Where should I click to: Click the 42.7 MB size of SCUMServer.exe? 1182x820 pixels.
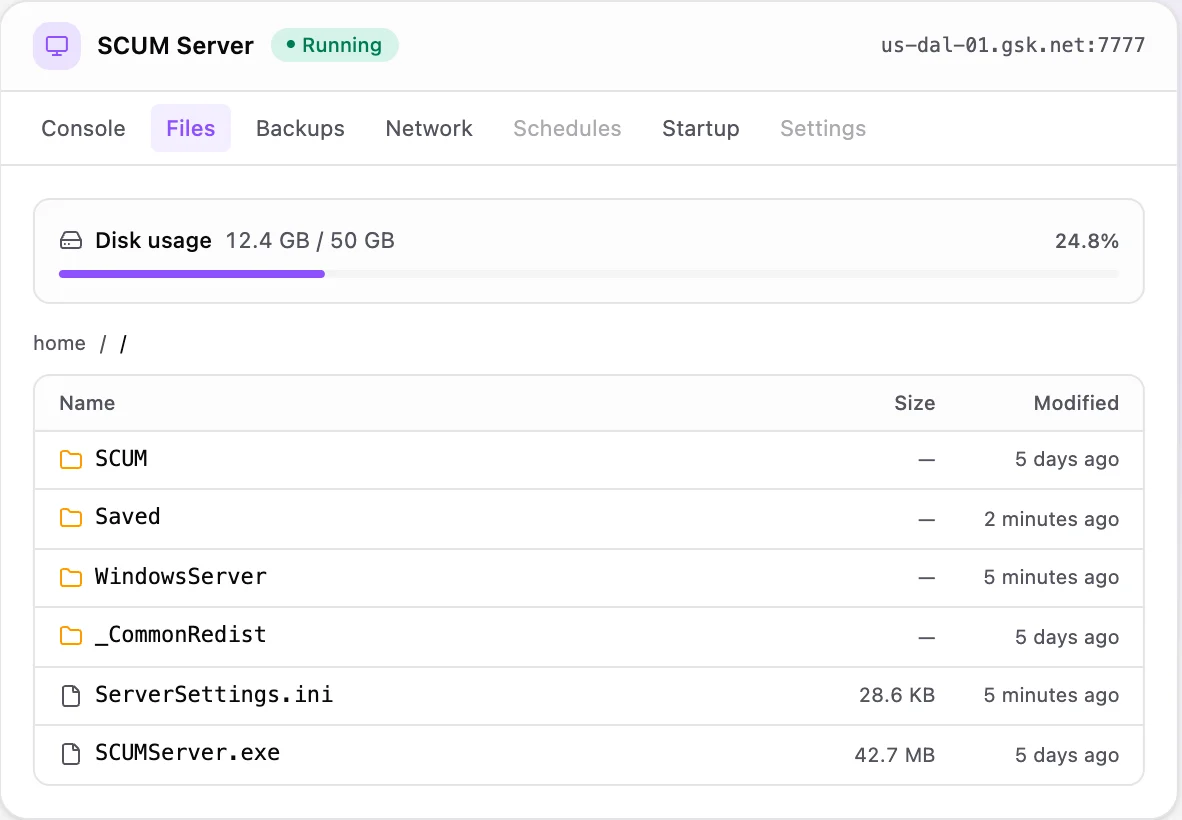(894, 754)
